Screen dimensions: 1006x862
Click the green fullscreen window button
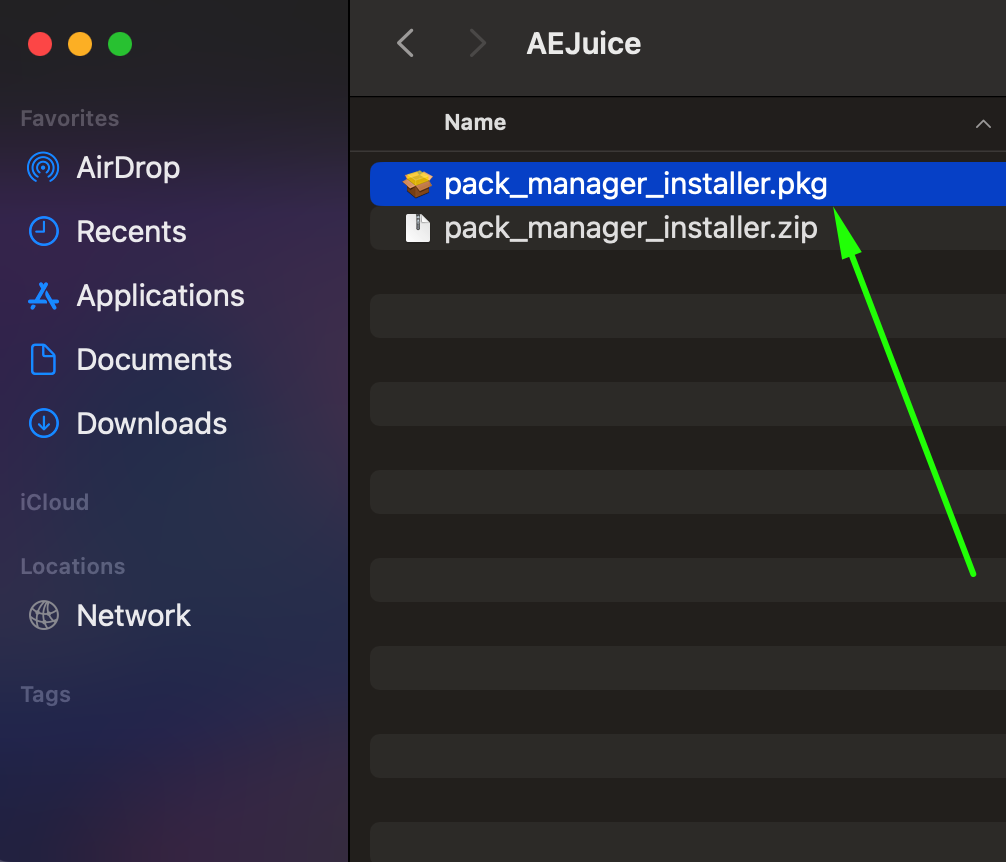click(120, 44)
